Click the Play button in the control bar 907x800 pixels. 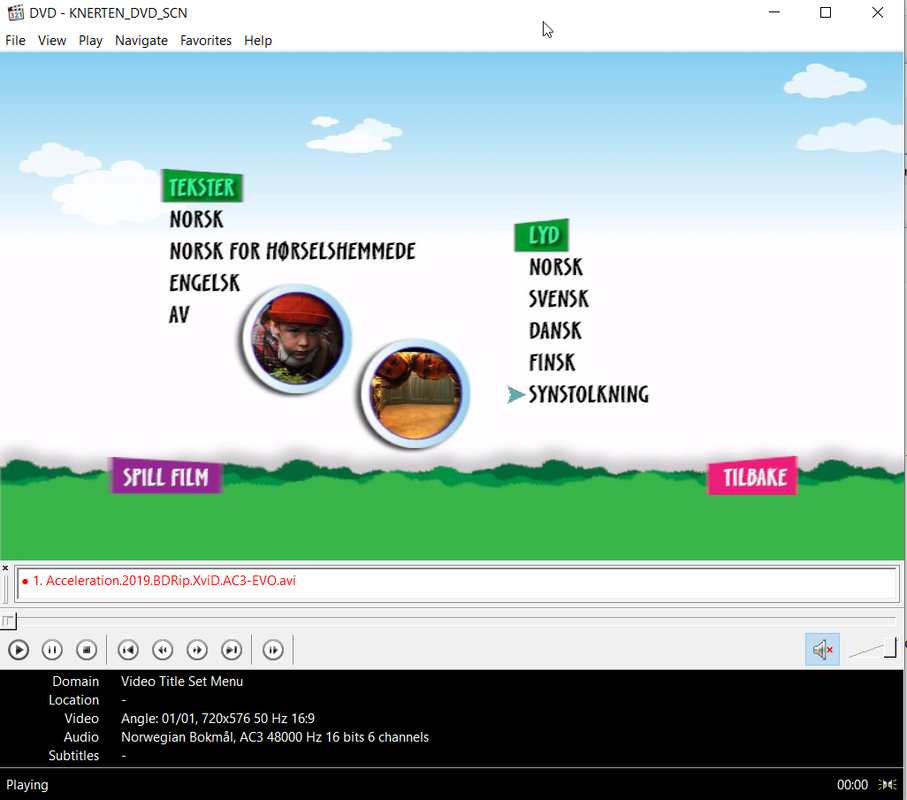point(19,650)
